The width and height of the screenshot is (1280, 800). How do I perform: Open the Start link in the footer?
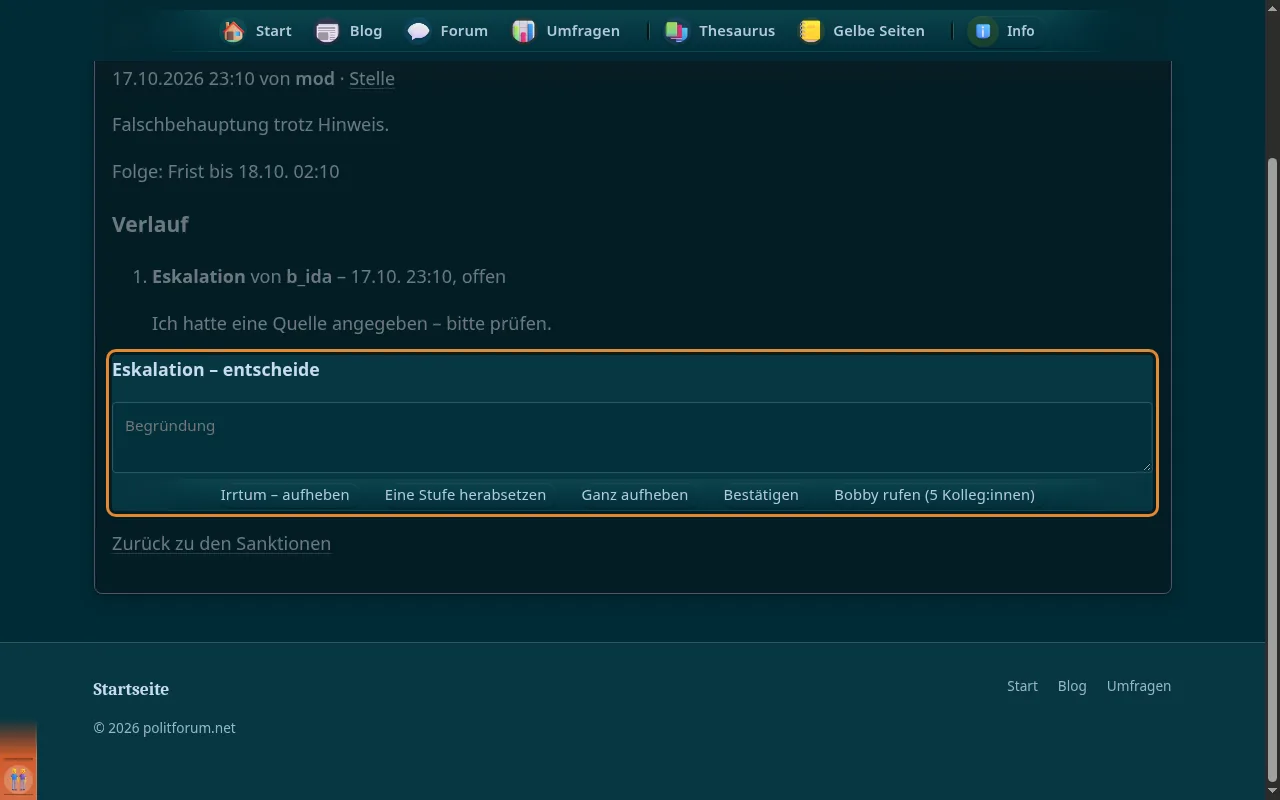pos(1022,686)
